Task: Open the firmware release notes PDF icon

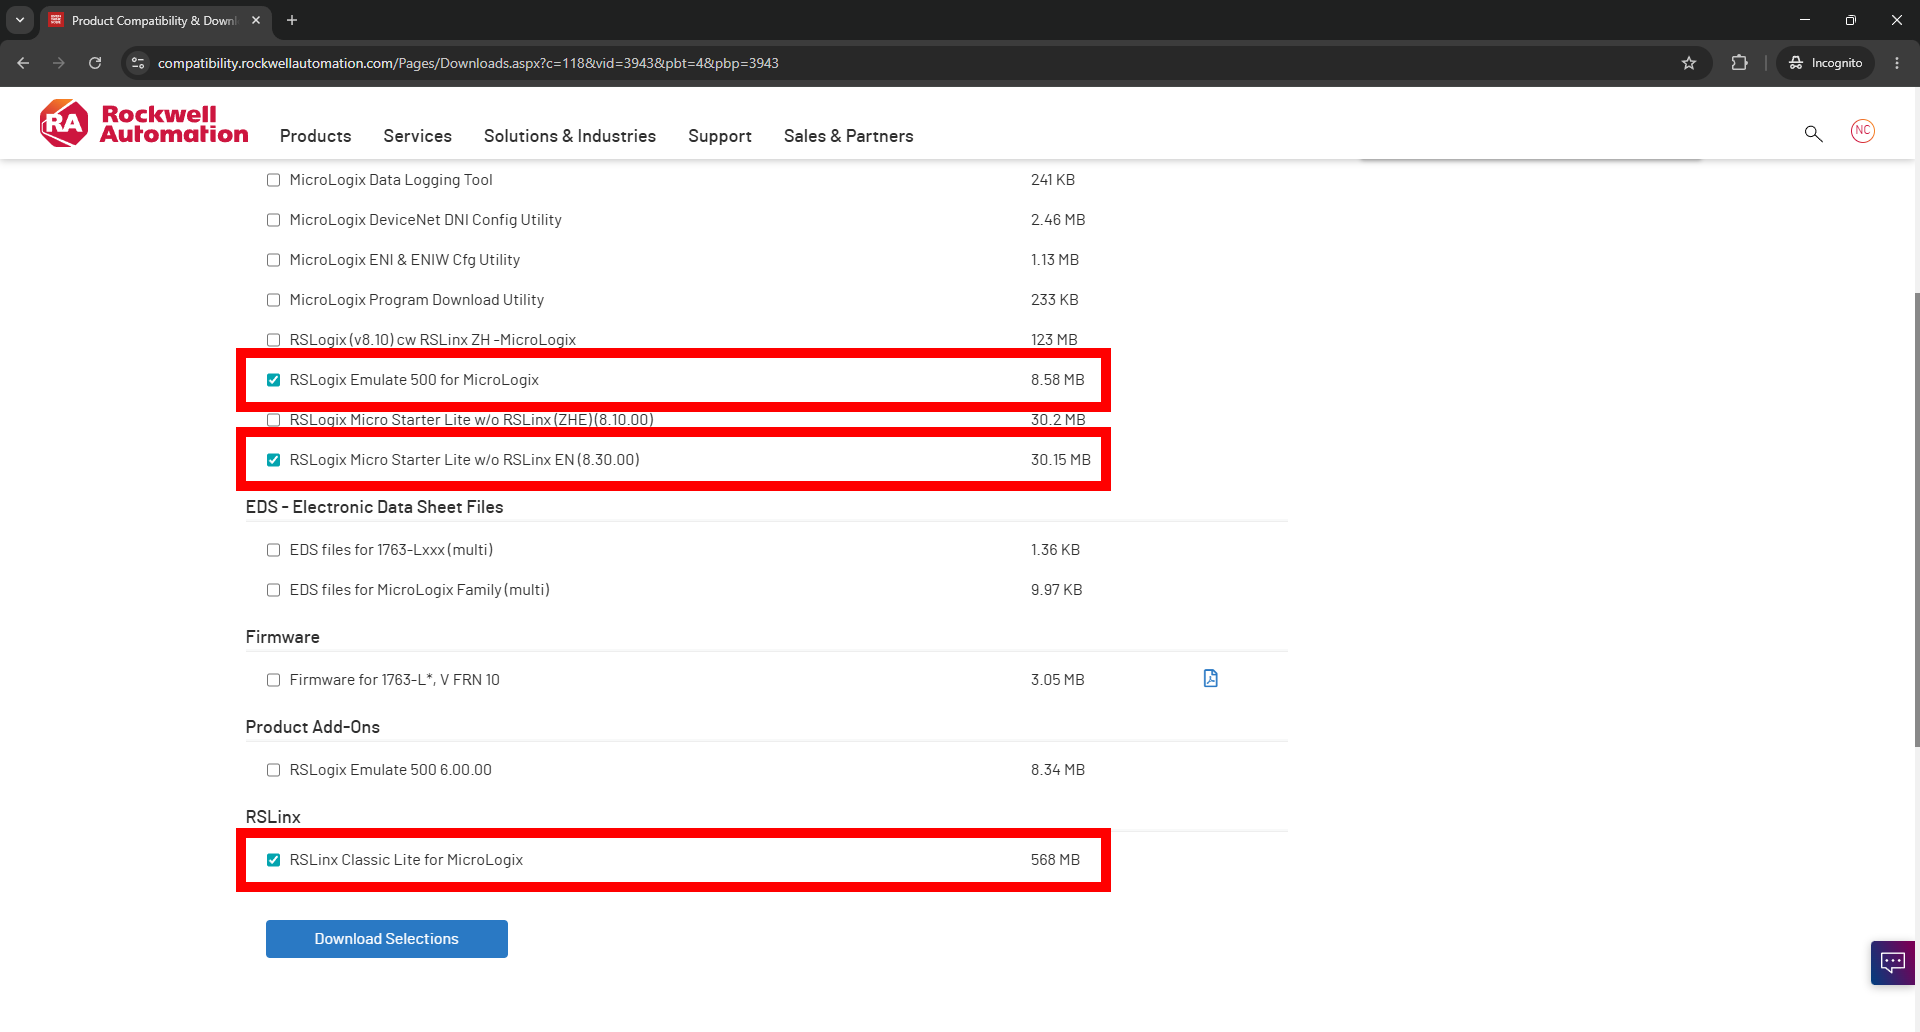Action: [x=1210, y=678]
